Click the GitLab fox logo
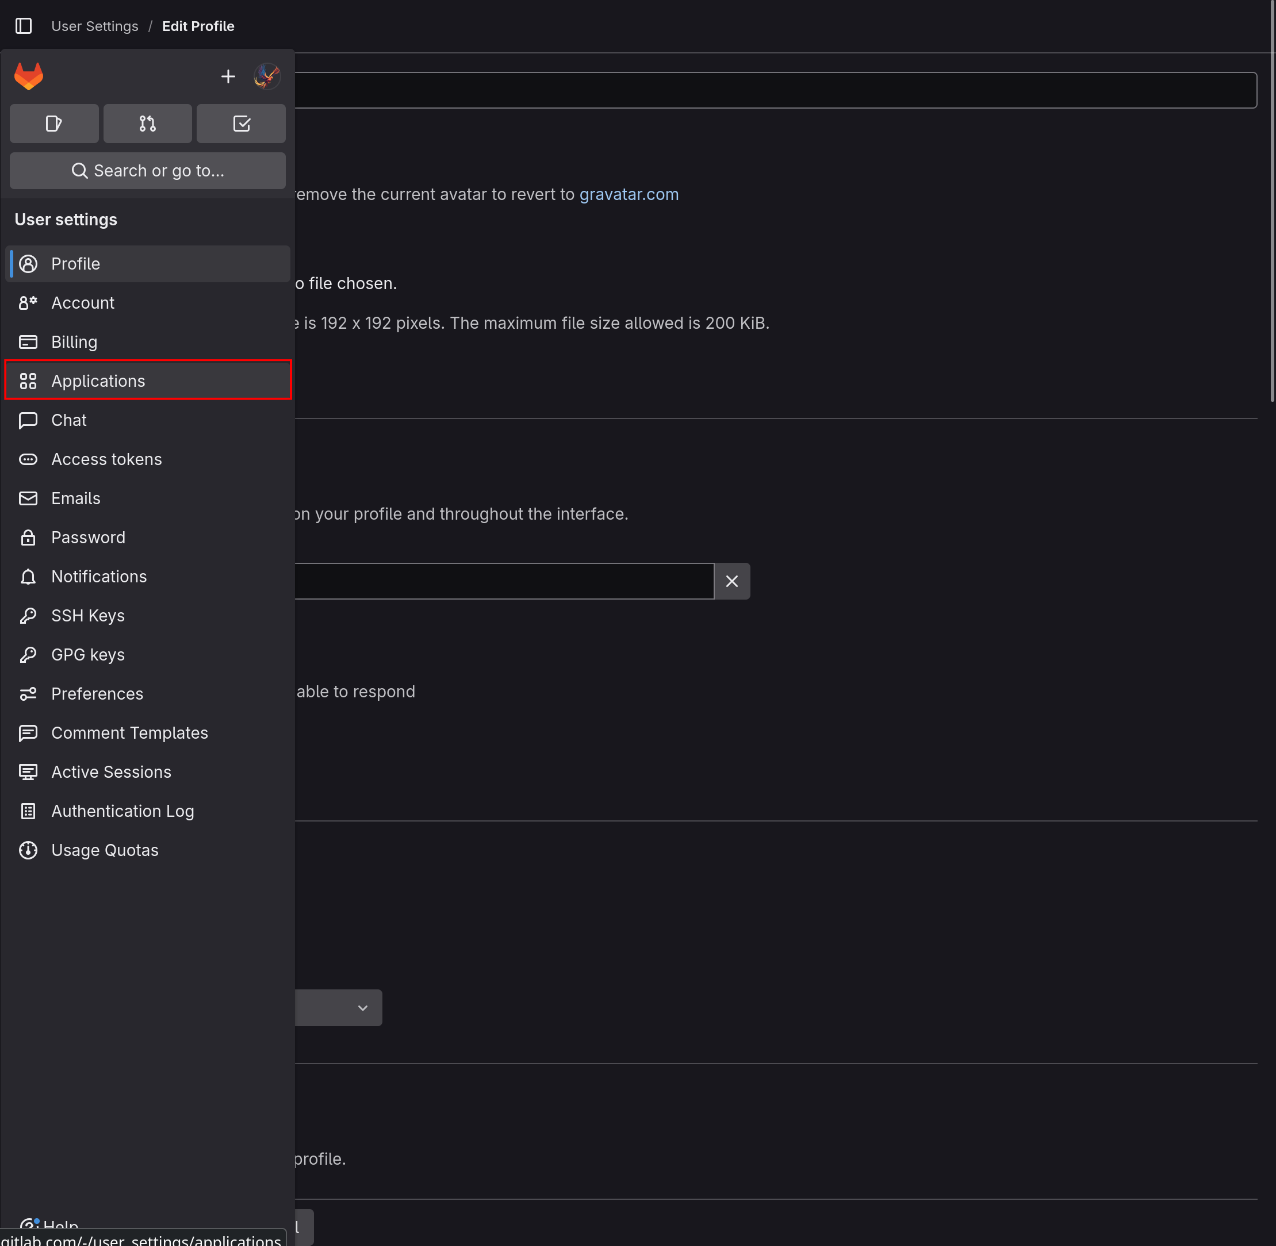The width and height of the screenshot is (1276, 1246). [28, 76]
